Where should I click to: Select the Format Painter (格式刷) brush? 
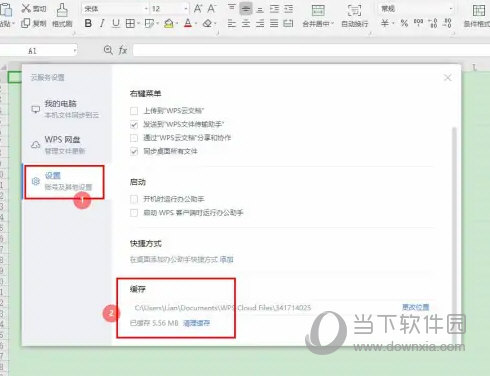pyautogui.click(x=62, y=10)
